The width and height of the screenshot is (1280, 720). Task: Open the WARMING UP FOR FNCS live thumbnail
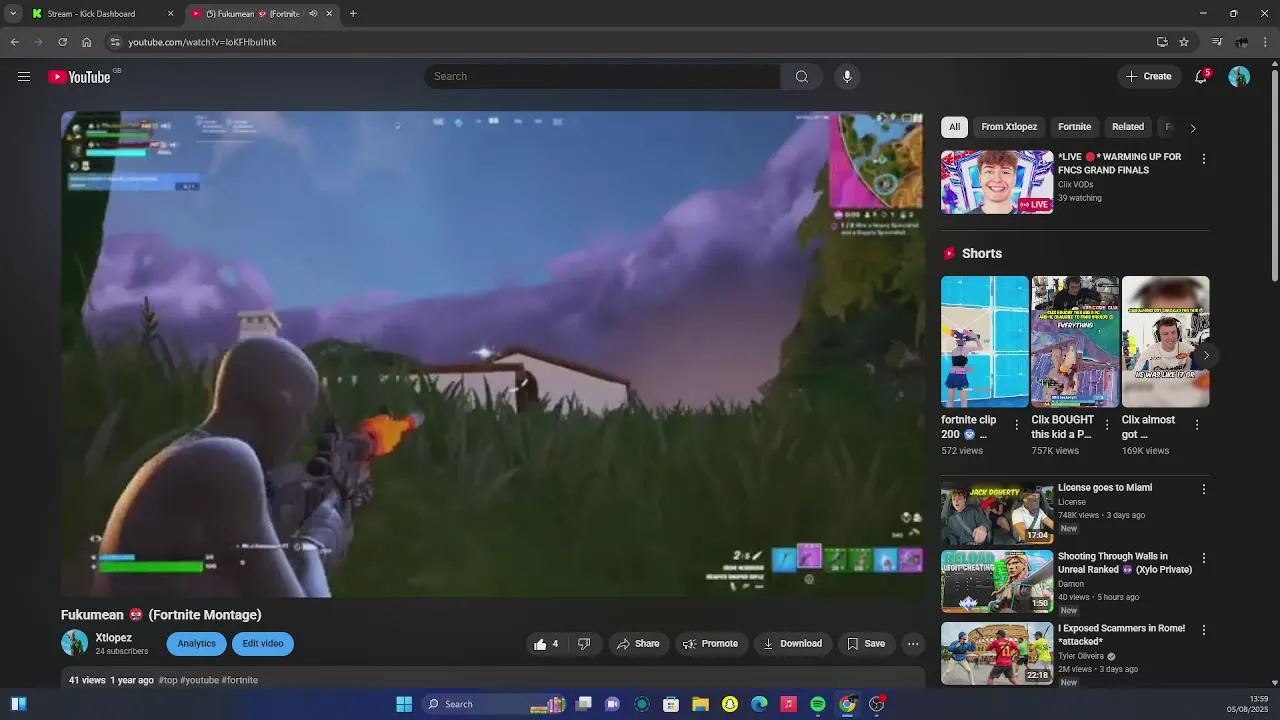pos(997,182)
